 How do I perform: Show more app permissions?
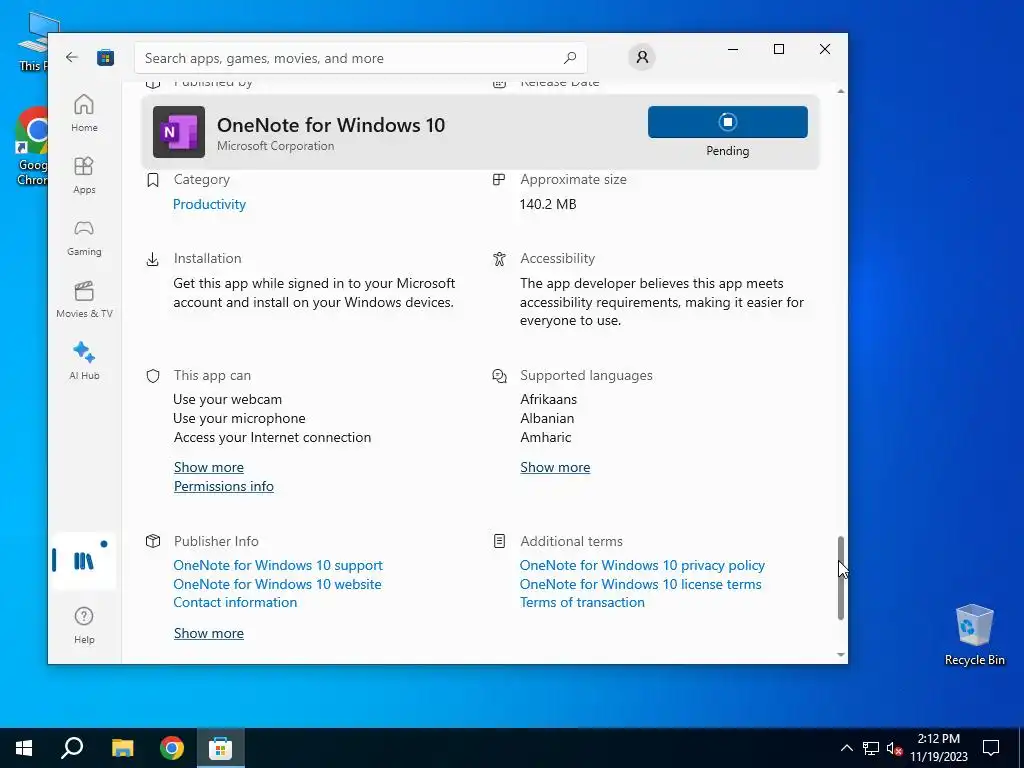pyautogui.click(x=208, y=467)
